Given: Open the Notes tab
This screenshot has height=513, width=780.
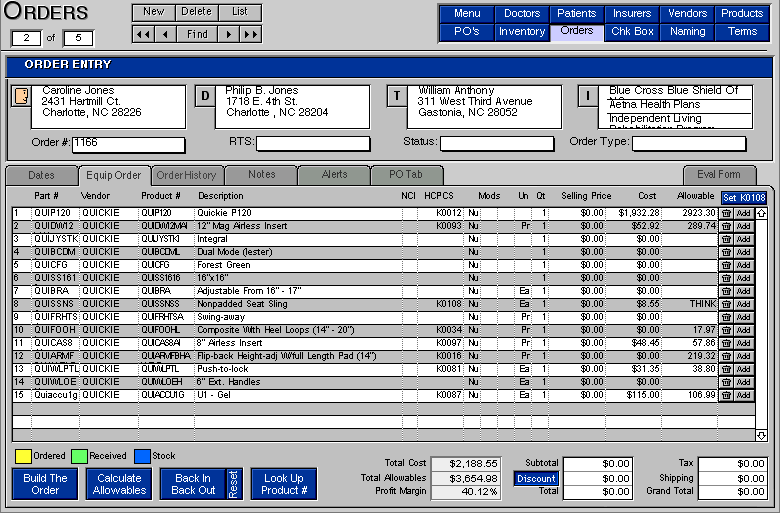Looking at the screenshot, I should pyautogui.click(x=262, y=175).
